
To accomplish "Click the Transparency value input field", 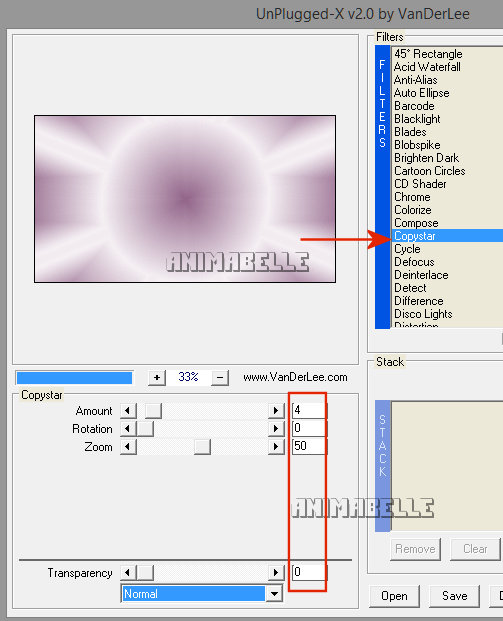I will [309, 572].
